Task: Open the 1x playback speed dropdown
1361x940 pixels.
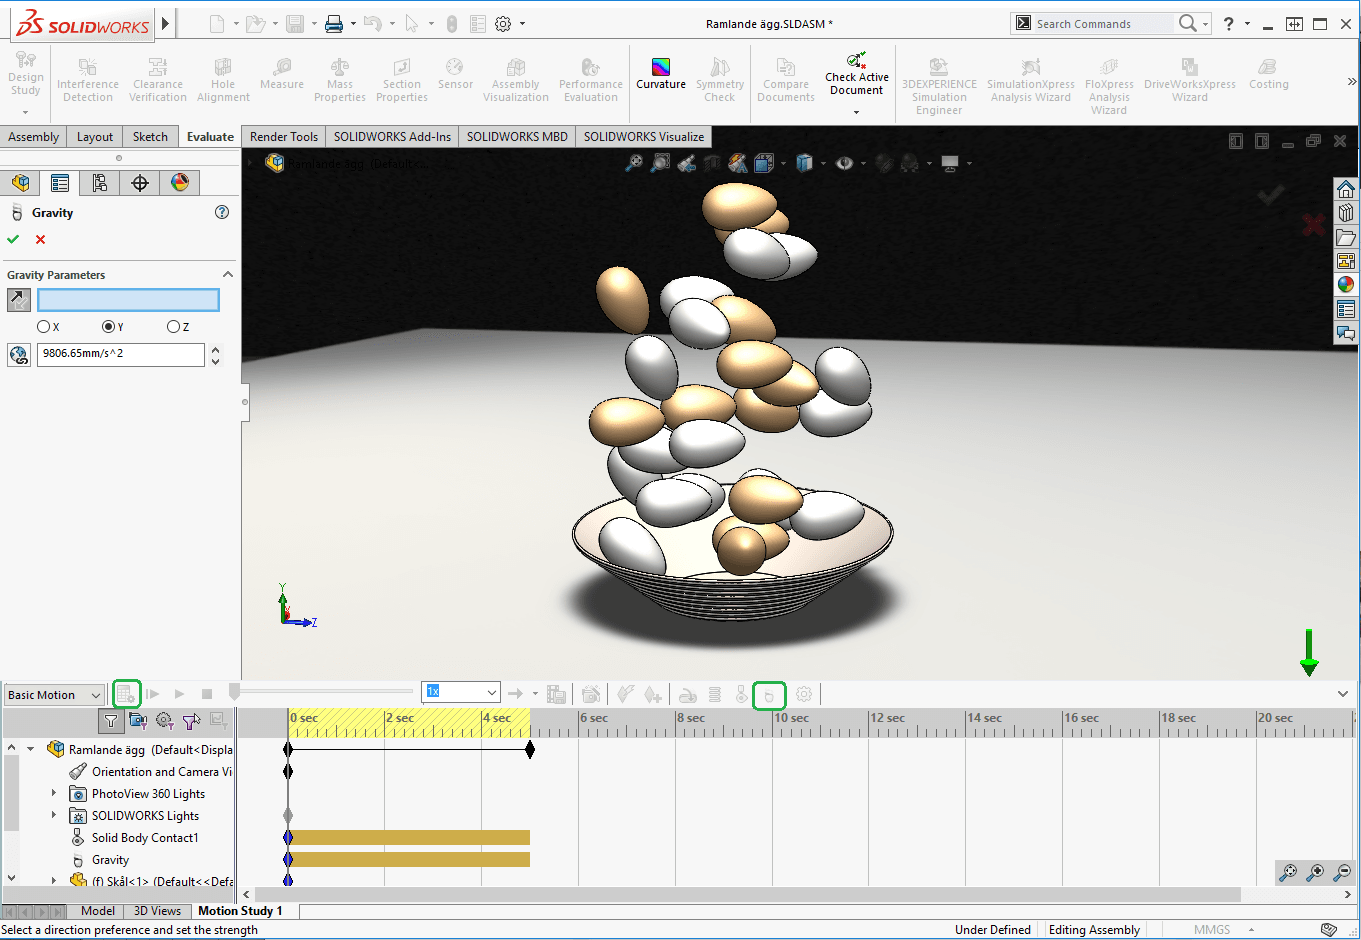Action: pyautogui.click(x=461, y=692)
